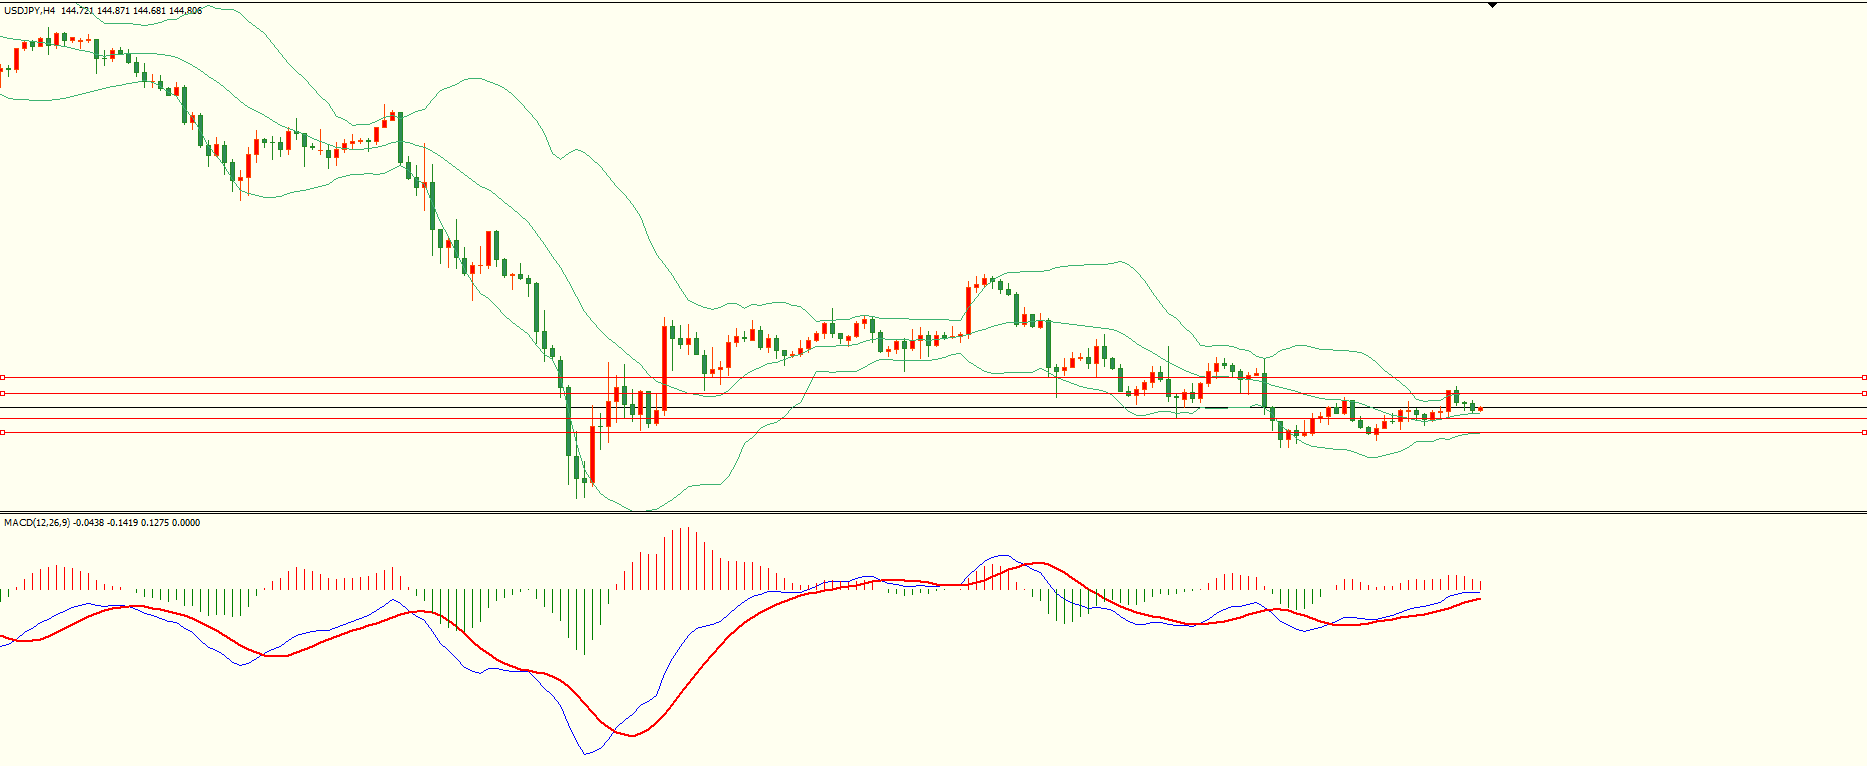
Task: Click the chart shift triangle marker
Action: click(x=1492, y=5)
